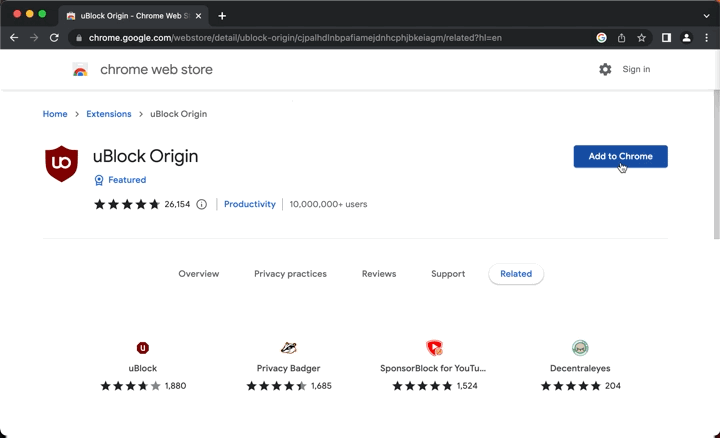The width and height of the screenshot is (720, 438).
Task: Click the uBlock related extension icon
Action: [x=143, y=348]
